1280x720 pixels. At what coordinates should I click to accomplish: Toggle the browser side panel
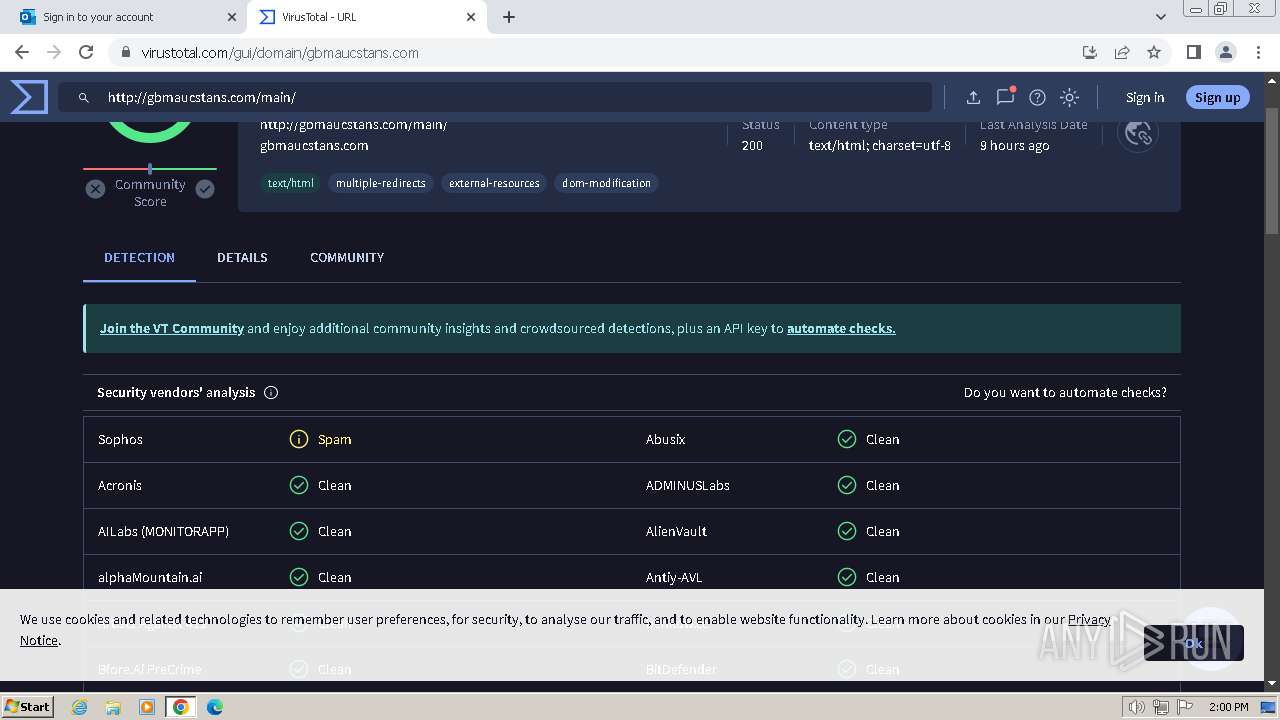click(1193, 52)
